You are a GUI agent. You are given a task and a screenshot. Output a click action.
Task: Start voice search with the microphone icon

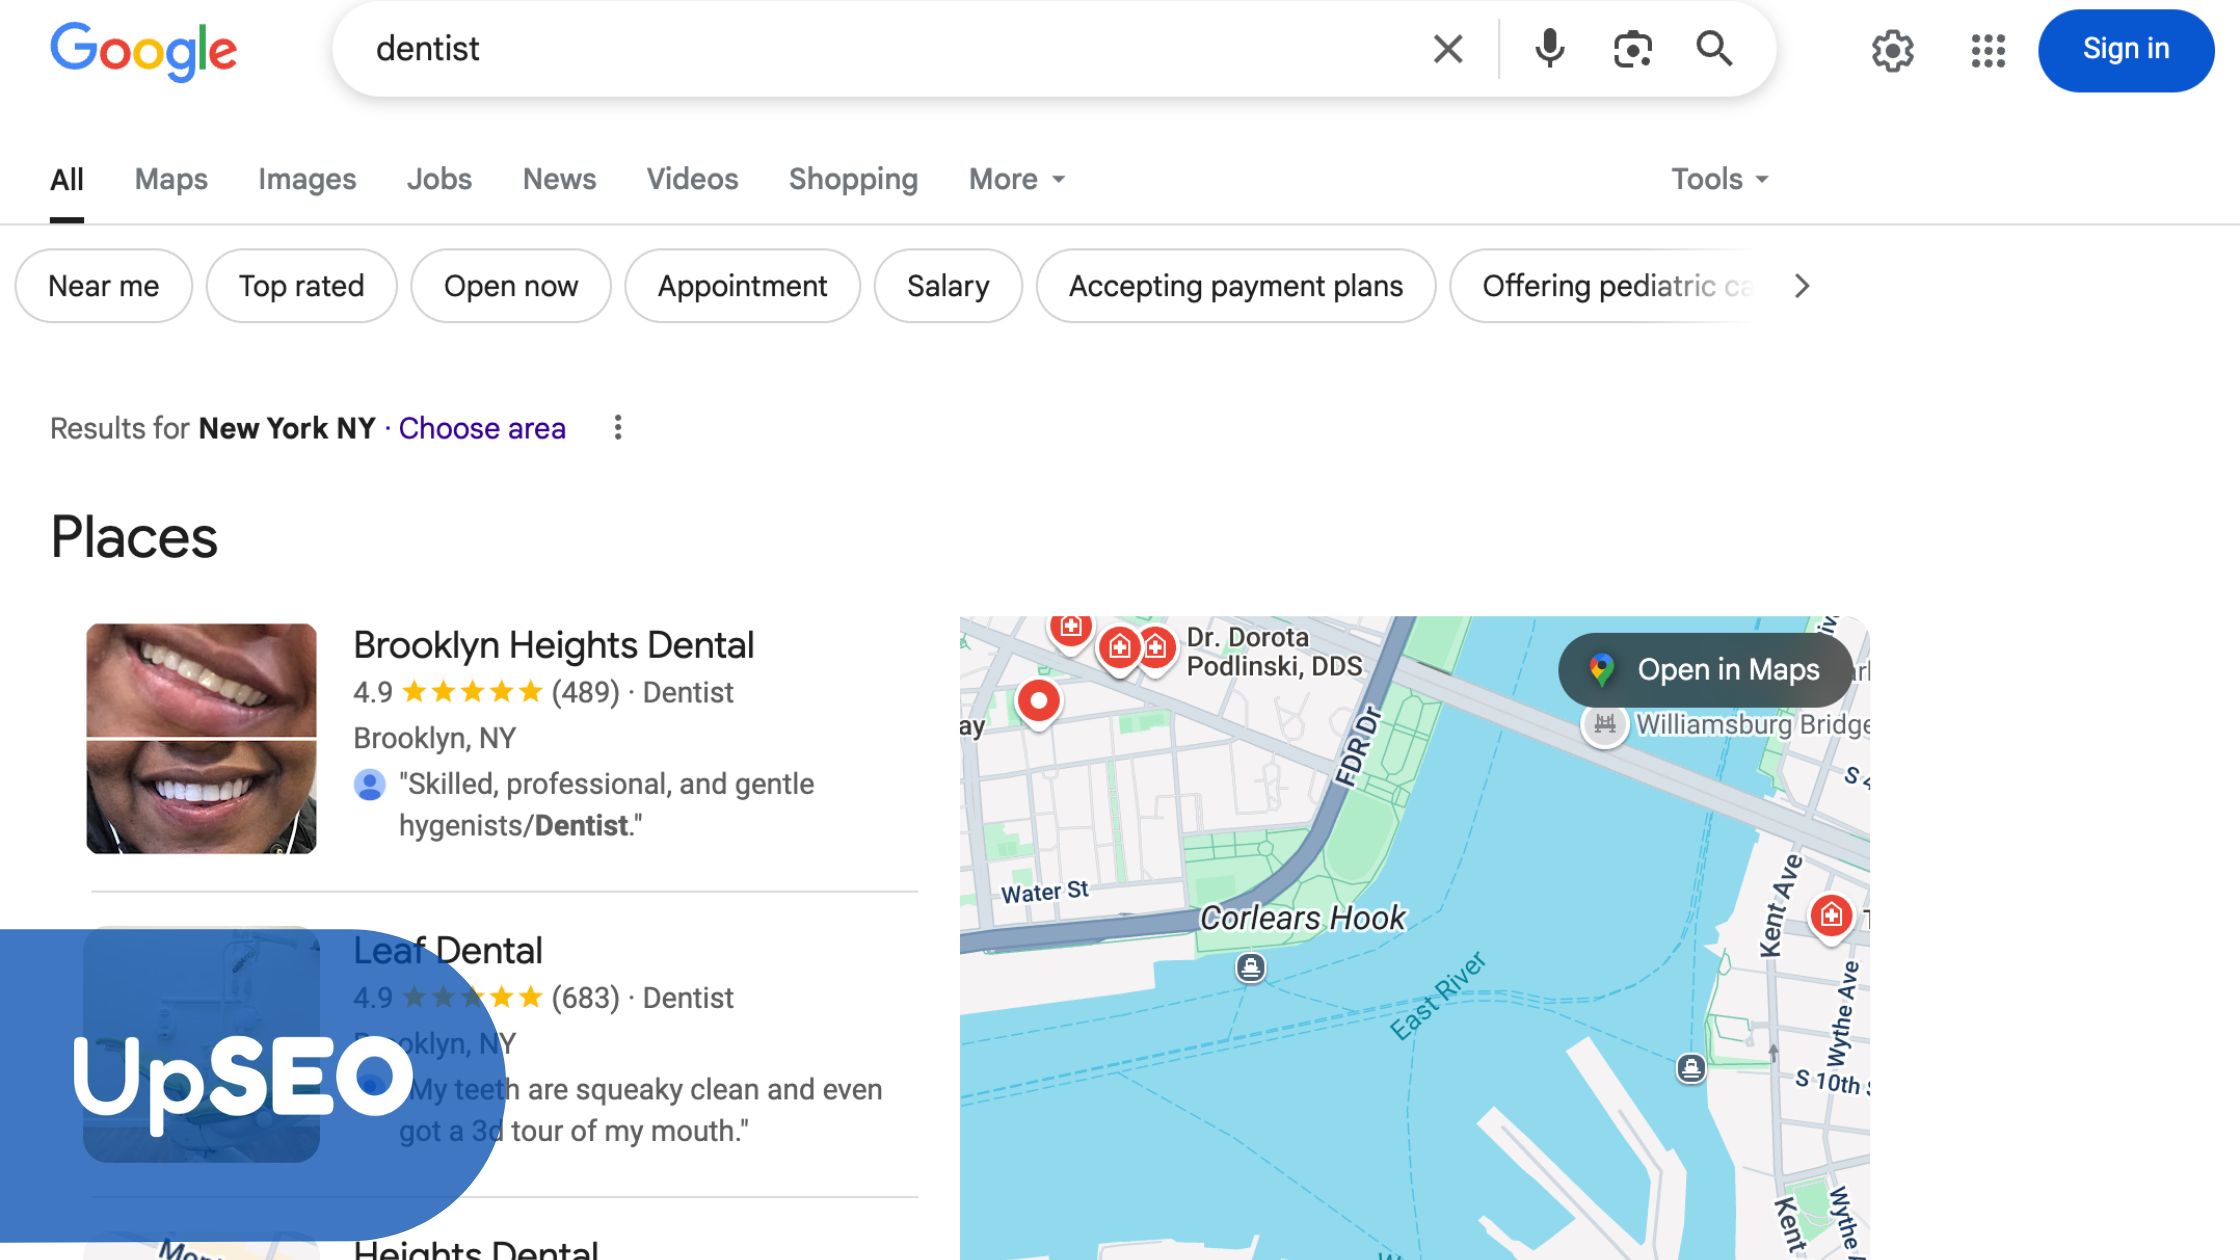tap(1549, 48)
